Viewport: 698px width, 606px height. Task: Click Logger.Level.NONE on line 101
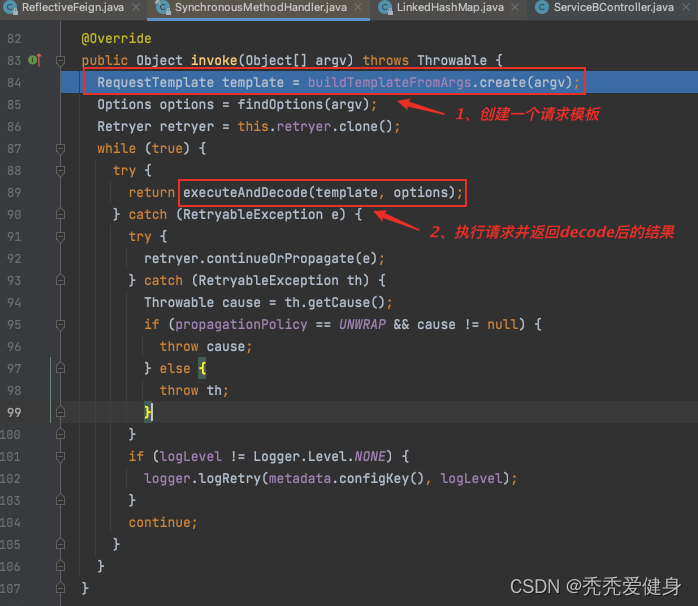[319, 456]
